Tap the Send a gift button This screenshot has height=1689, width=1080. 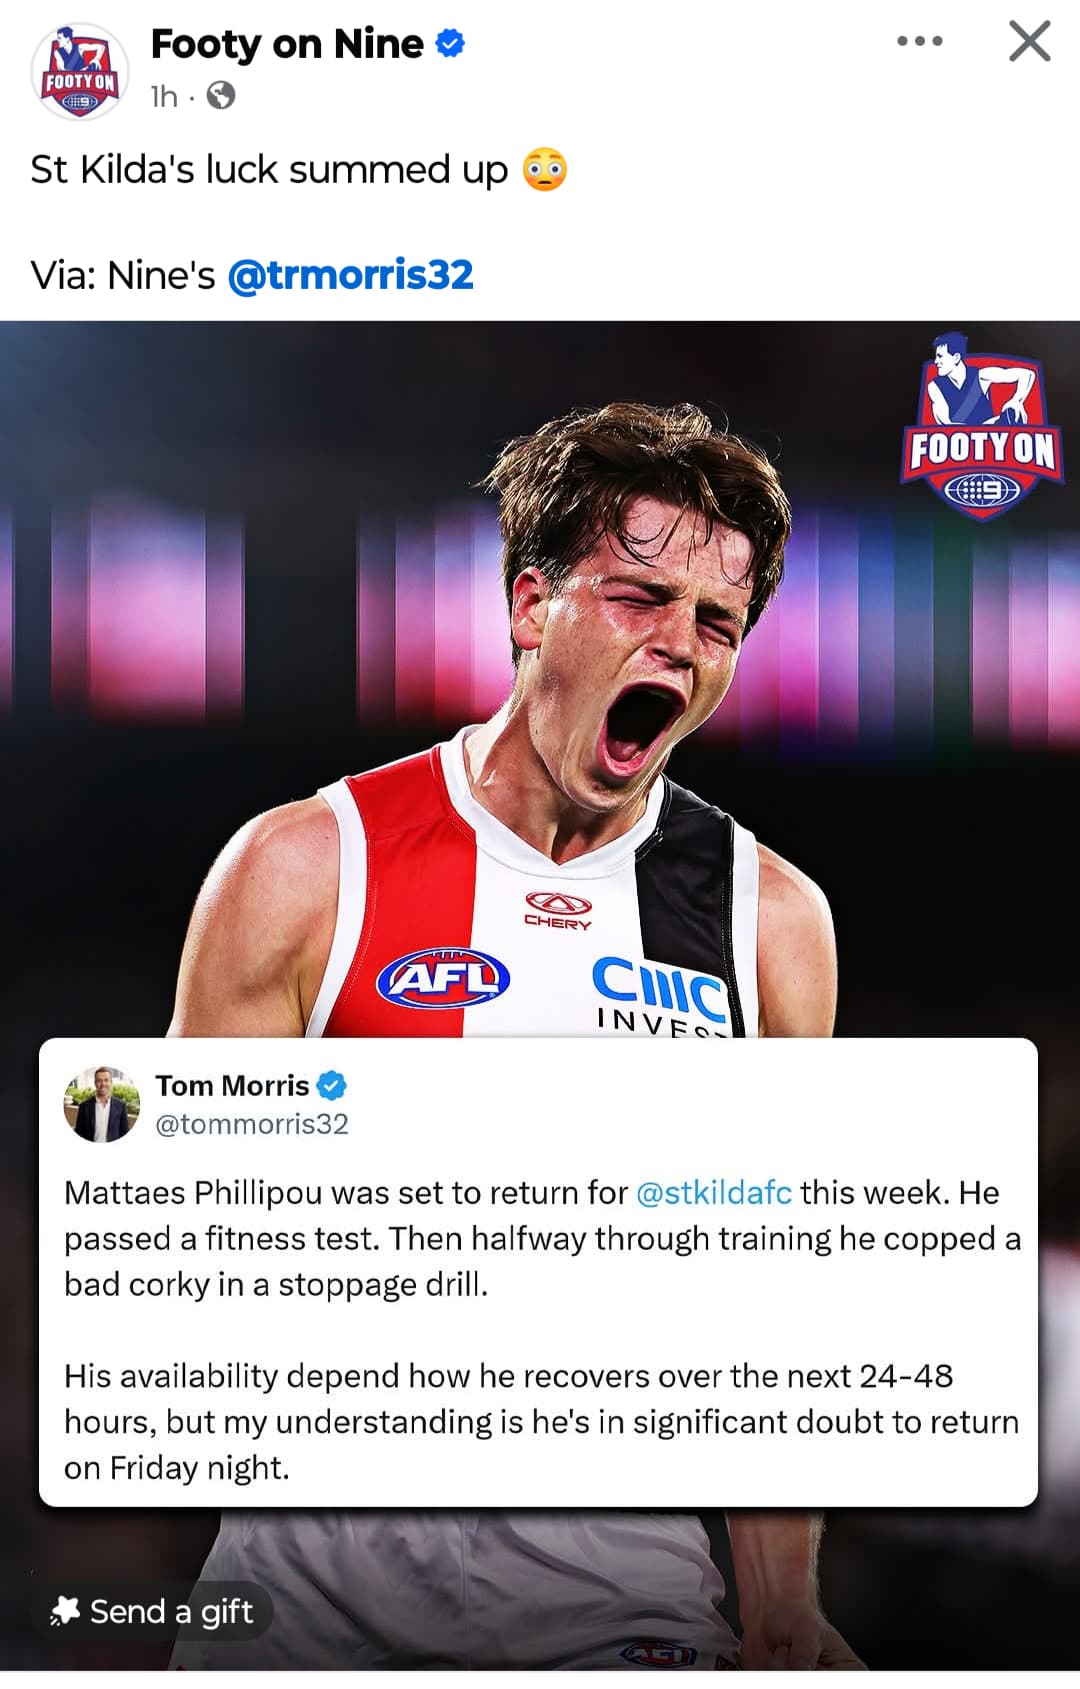point(152,1611)
